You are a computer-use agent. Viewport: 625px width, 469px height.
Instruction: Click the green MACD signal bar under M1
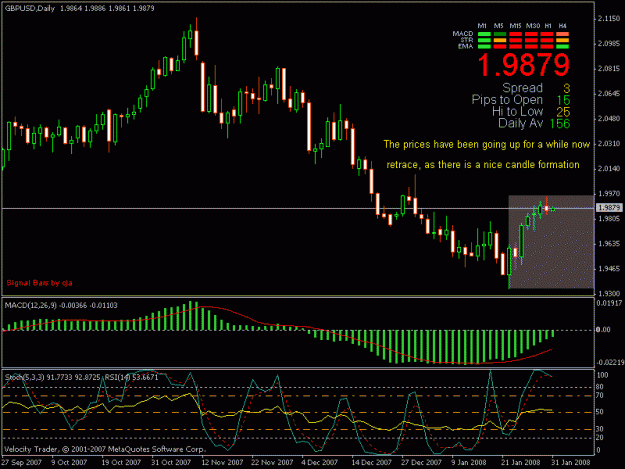coord(484,34)
